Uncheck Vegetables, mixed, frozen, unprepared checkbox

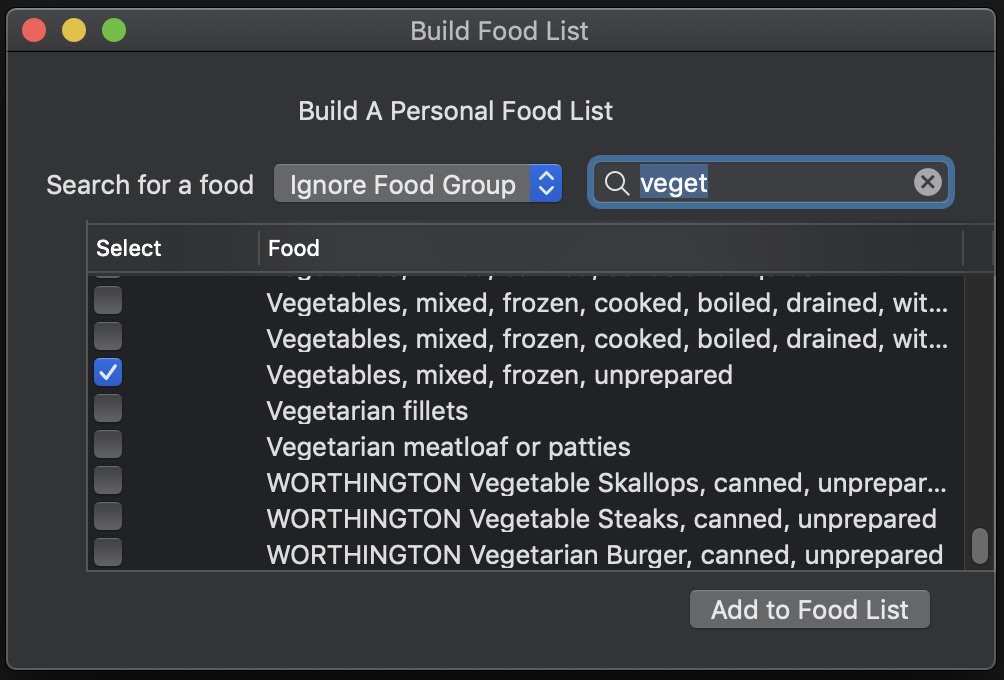click(x=108, y=374)
